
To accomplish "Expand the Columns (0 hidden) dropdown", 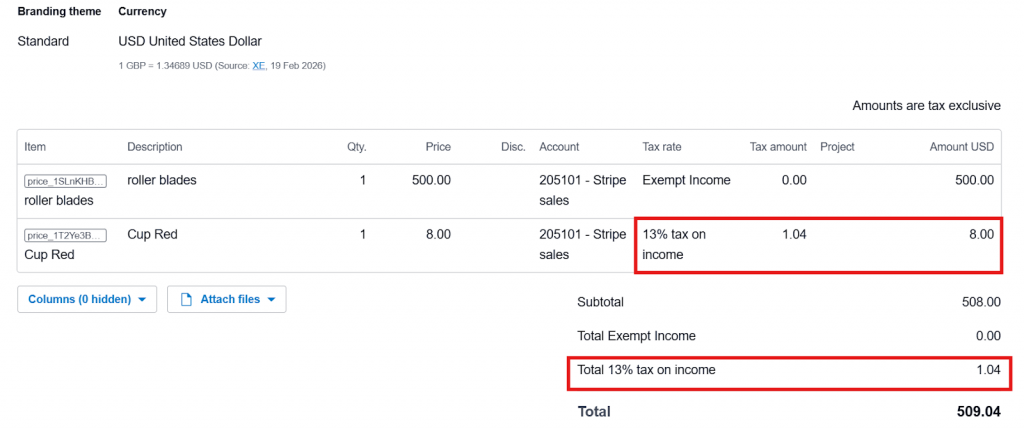I will pyautogui.click(x=87, y=299).
